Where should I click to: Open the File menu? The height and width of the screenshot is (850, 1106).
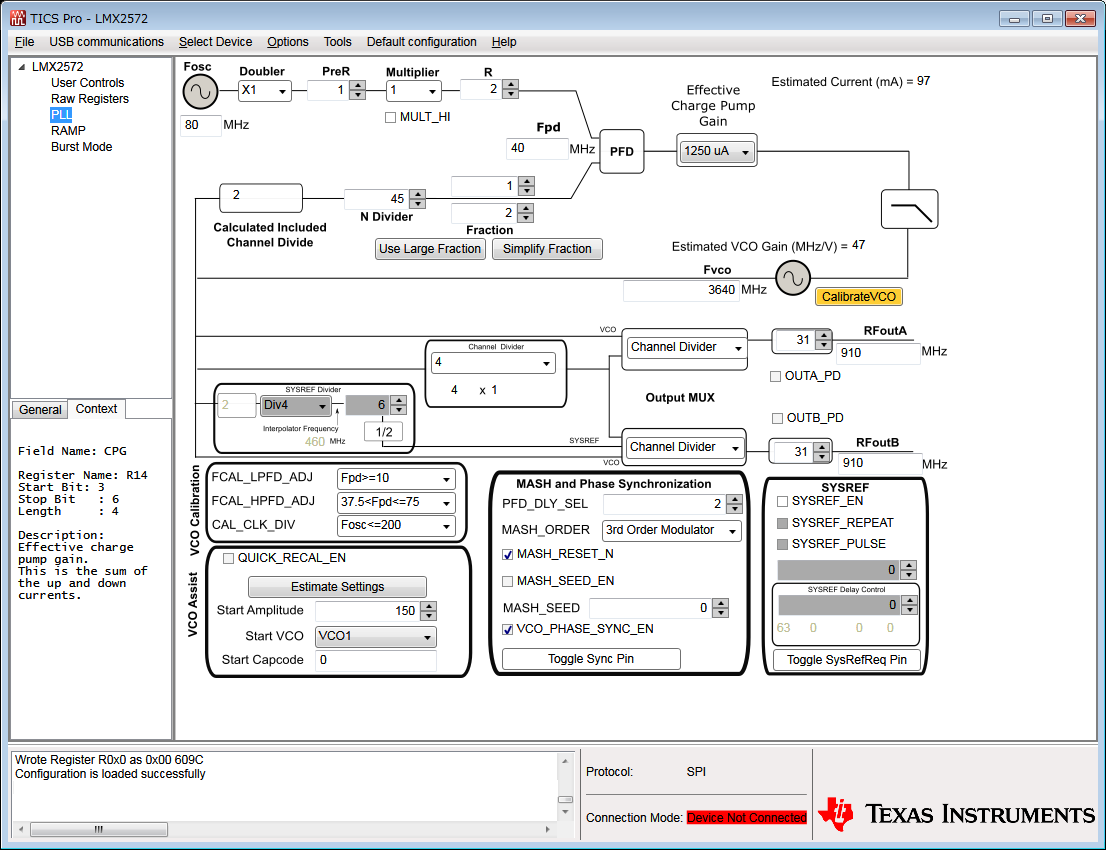25,42
